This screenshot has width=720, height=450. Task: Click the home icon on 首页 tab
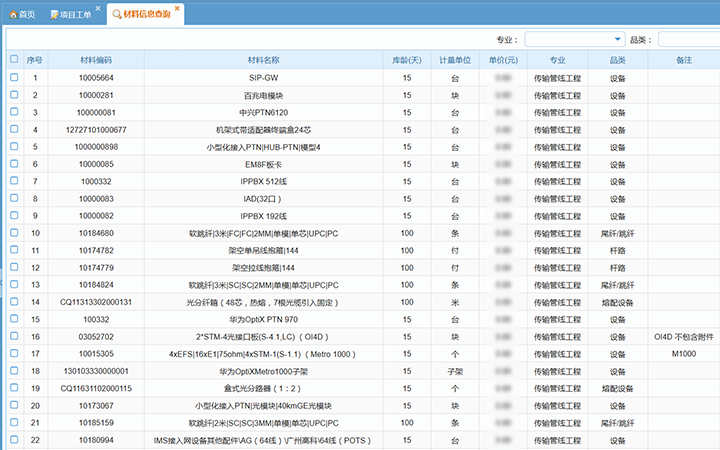[14, 13]
